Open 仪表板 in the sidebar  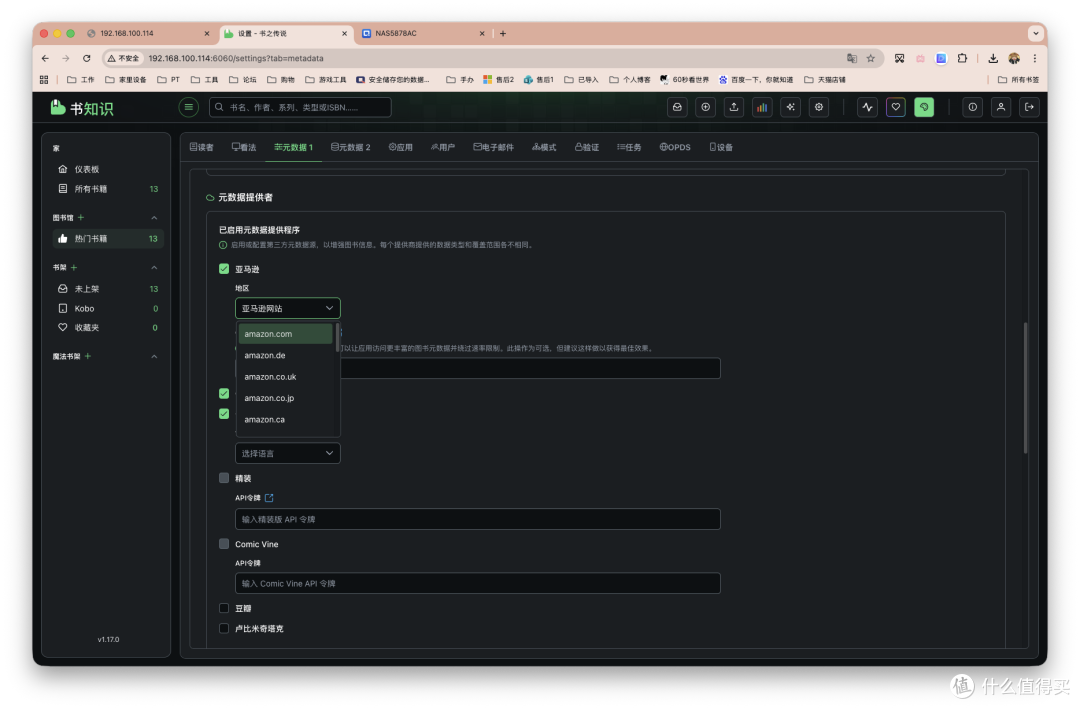coord(108,169)
